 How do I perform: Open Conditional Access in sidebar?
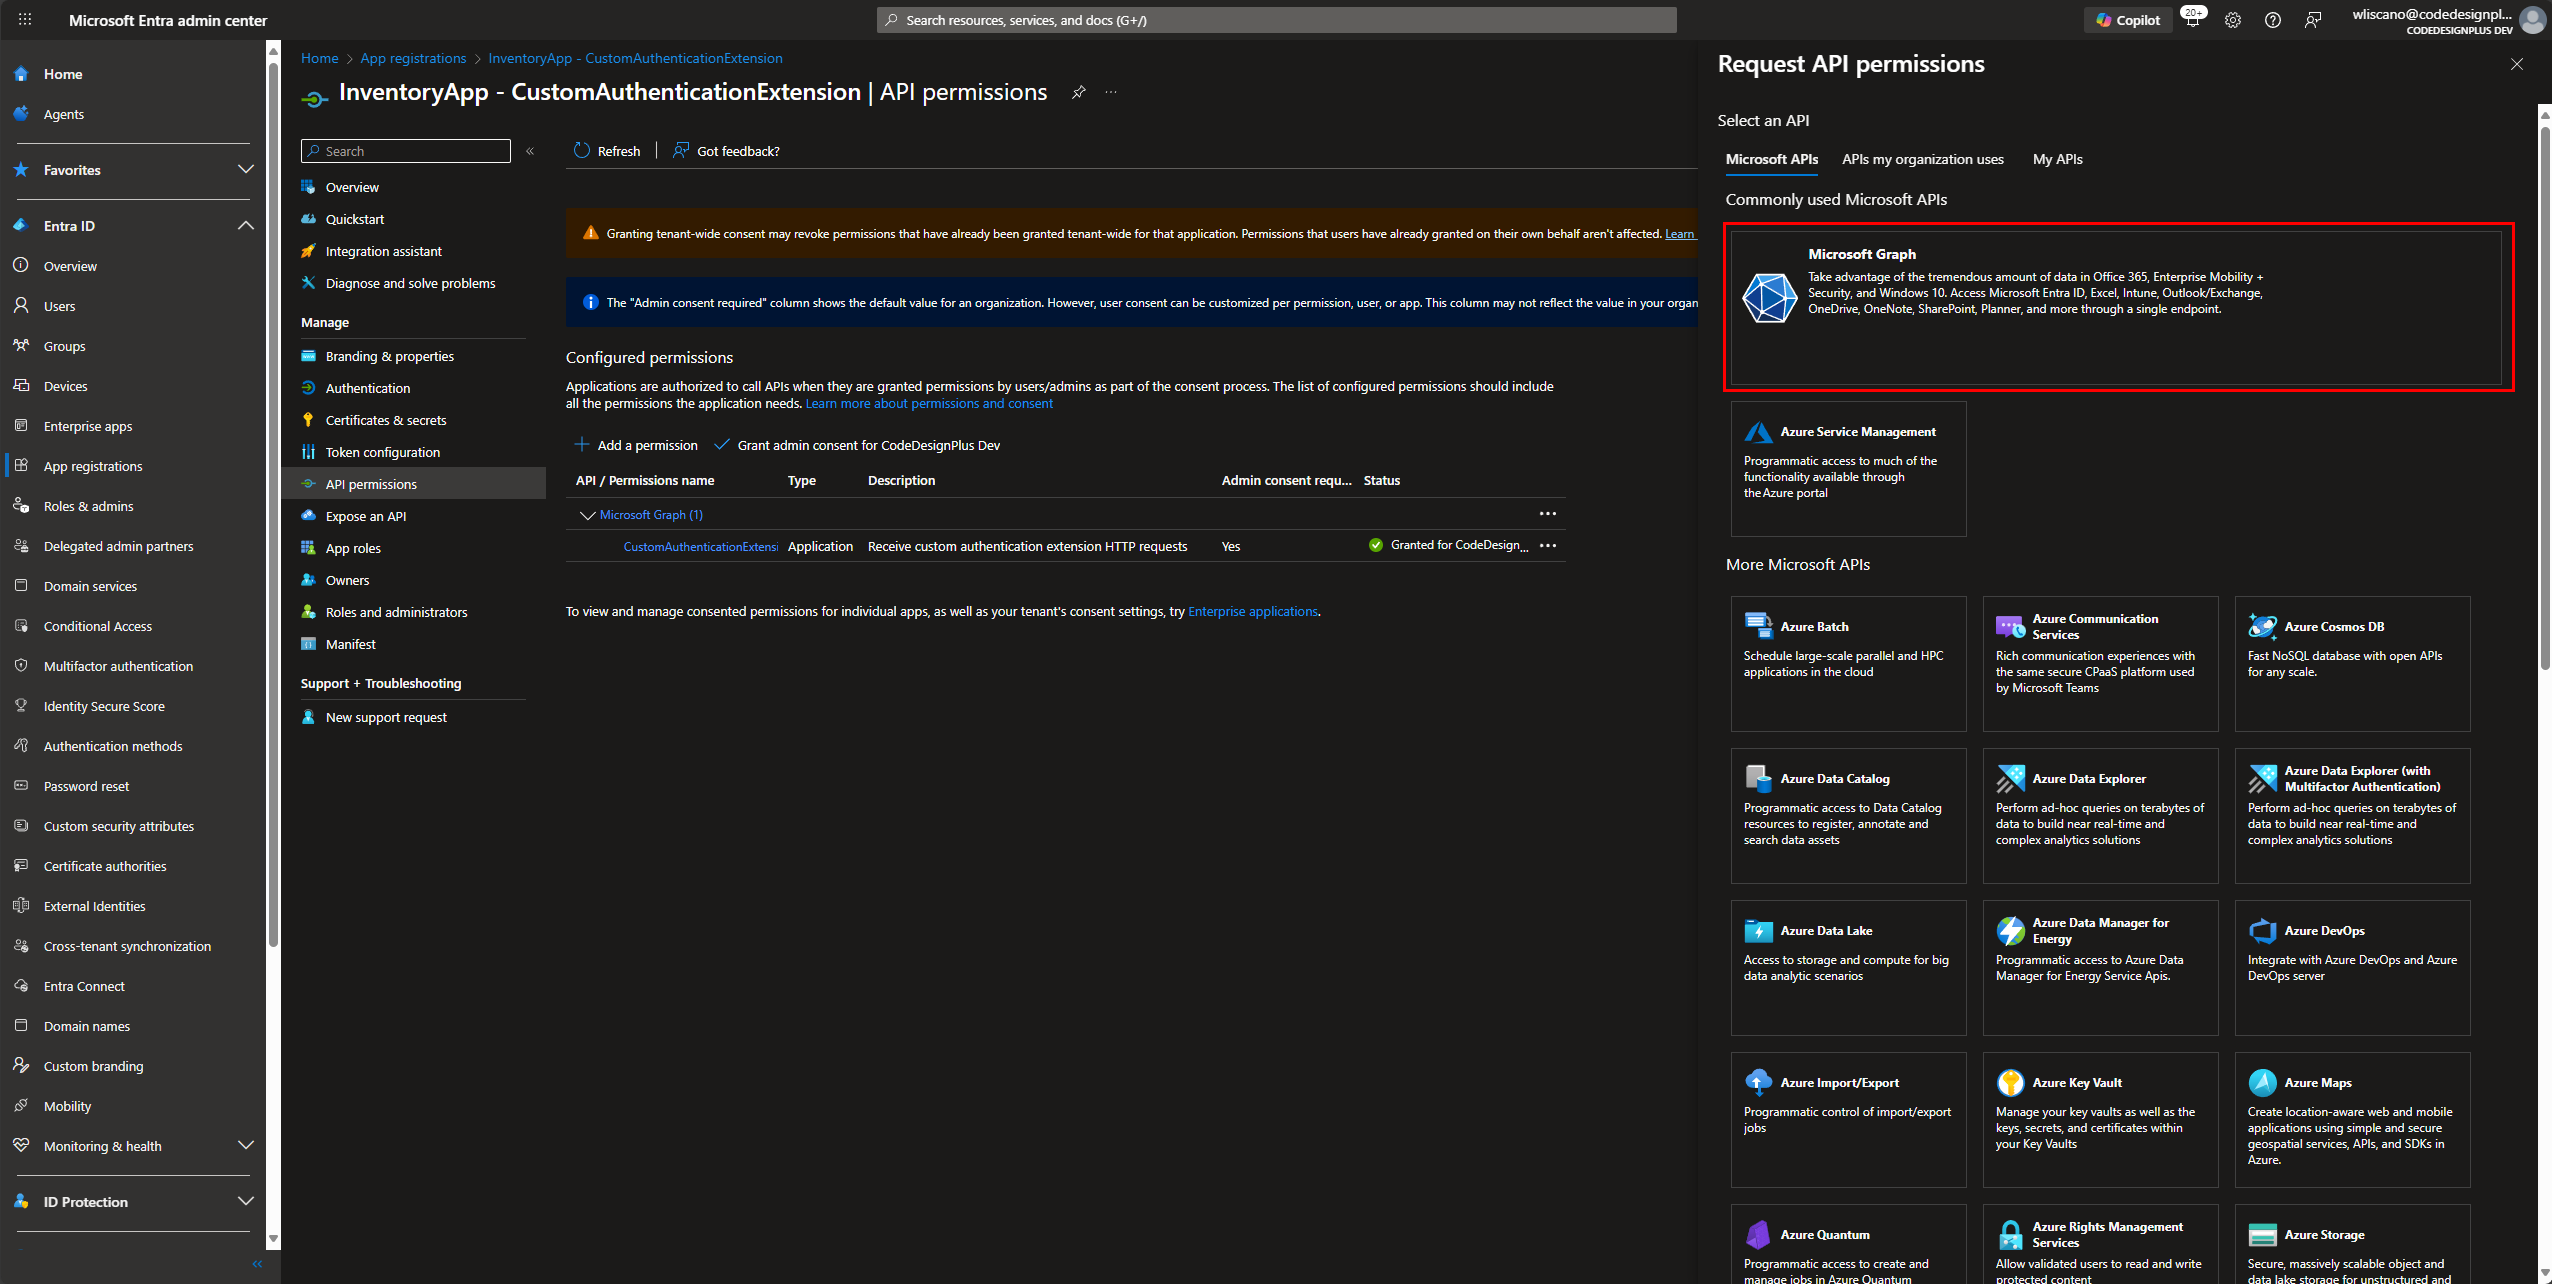click(98, 626)
